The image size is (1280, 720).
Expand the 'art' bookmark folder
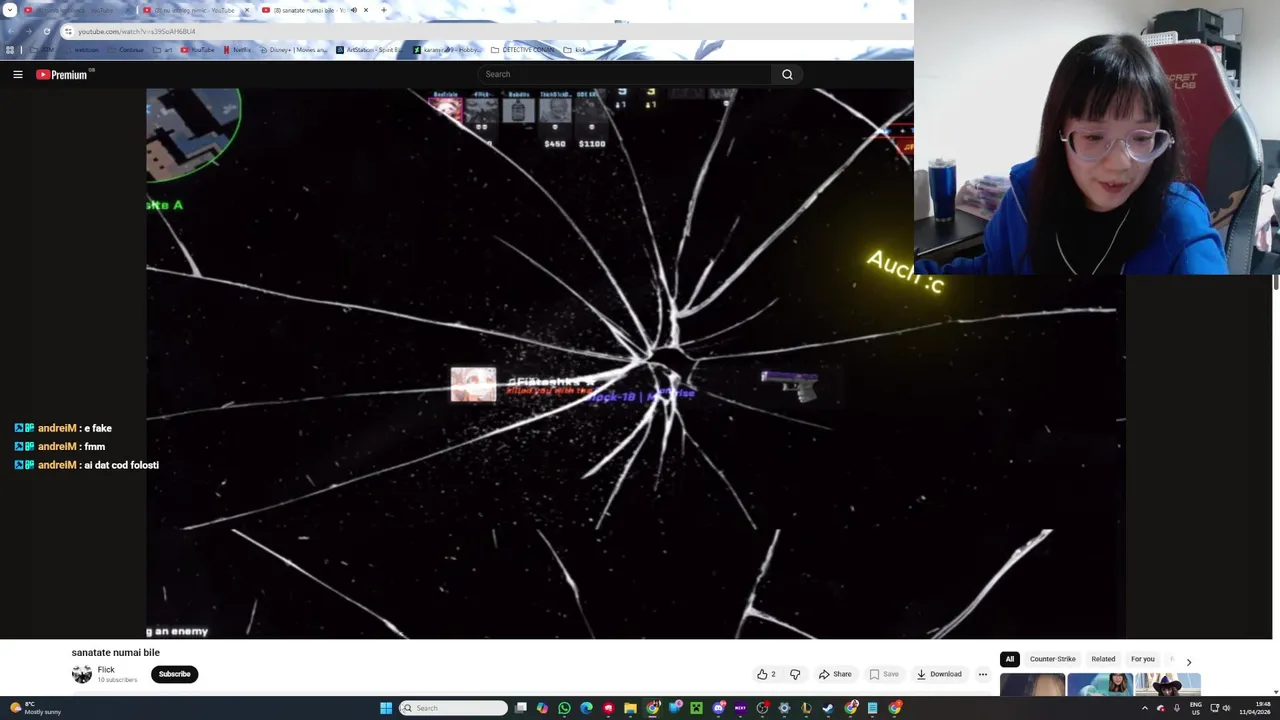tap(162, 50)
